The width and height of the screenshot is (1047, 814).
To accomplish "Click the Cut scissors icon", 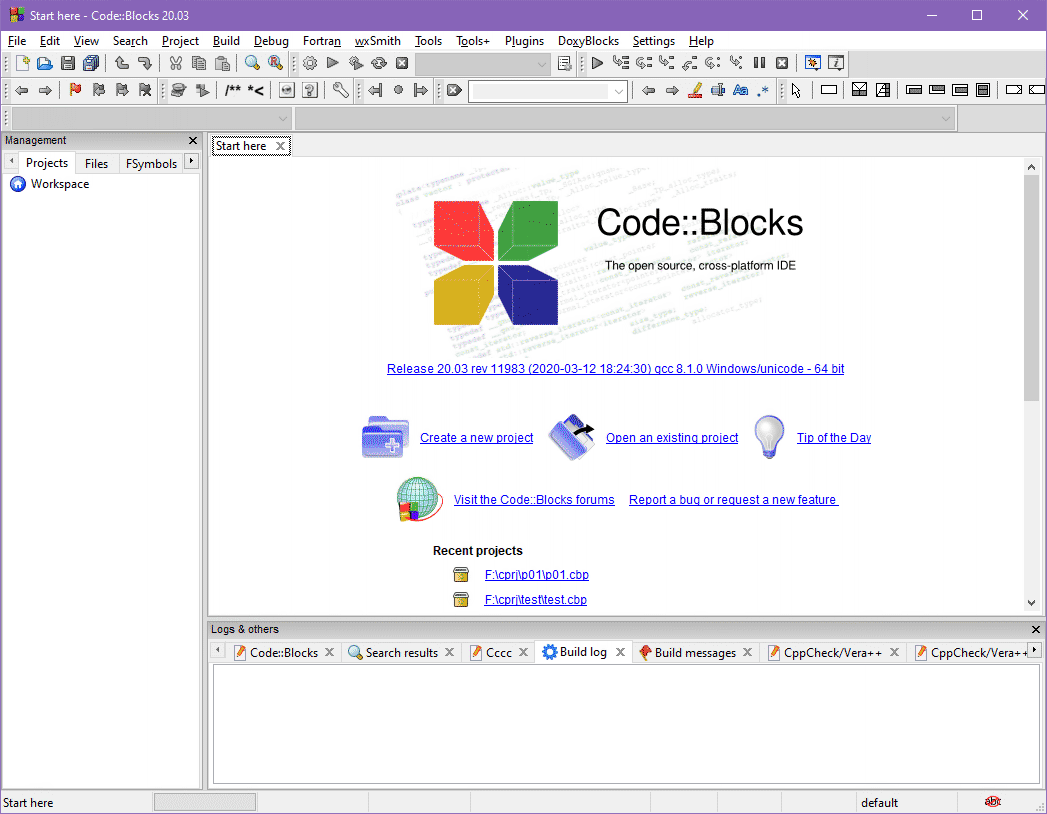I will [x=175, y=63].
